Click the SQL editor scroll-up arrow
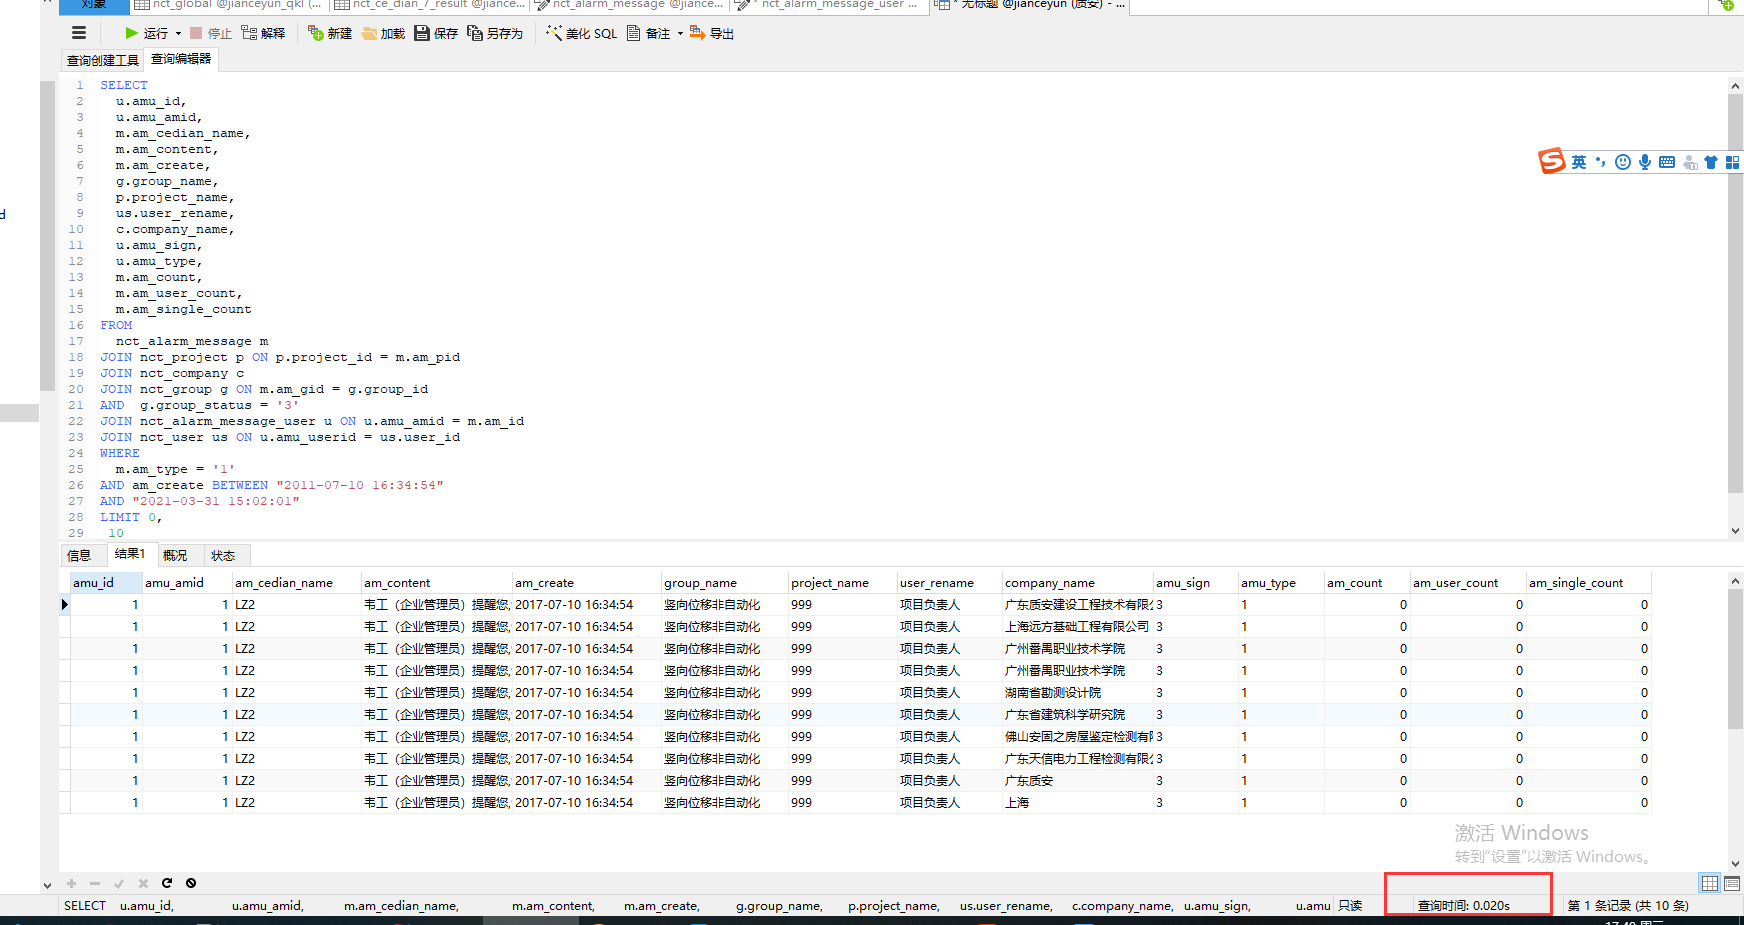 click(1735, 86)
